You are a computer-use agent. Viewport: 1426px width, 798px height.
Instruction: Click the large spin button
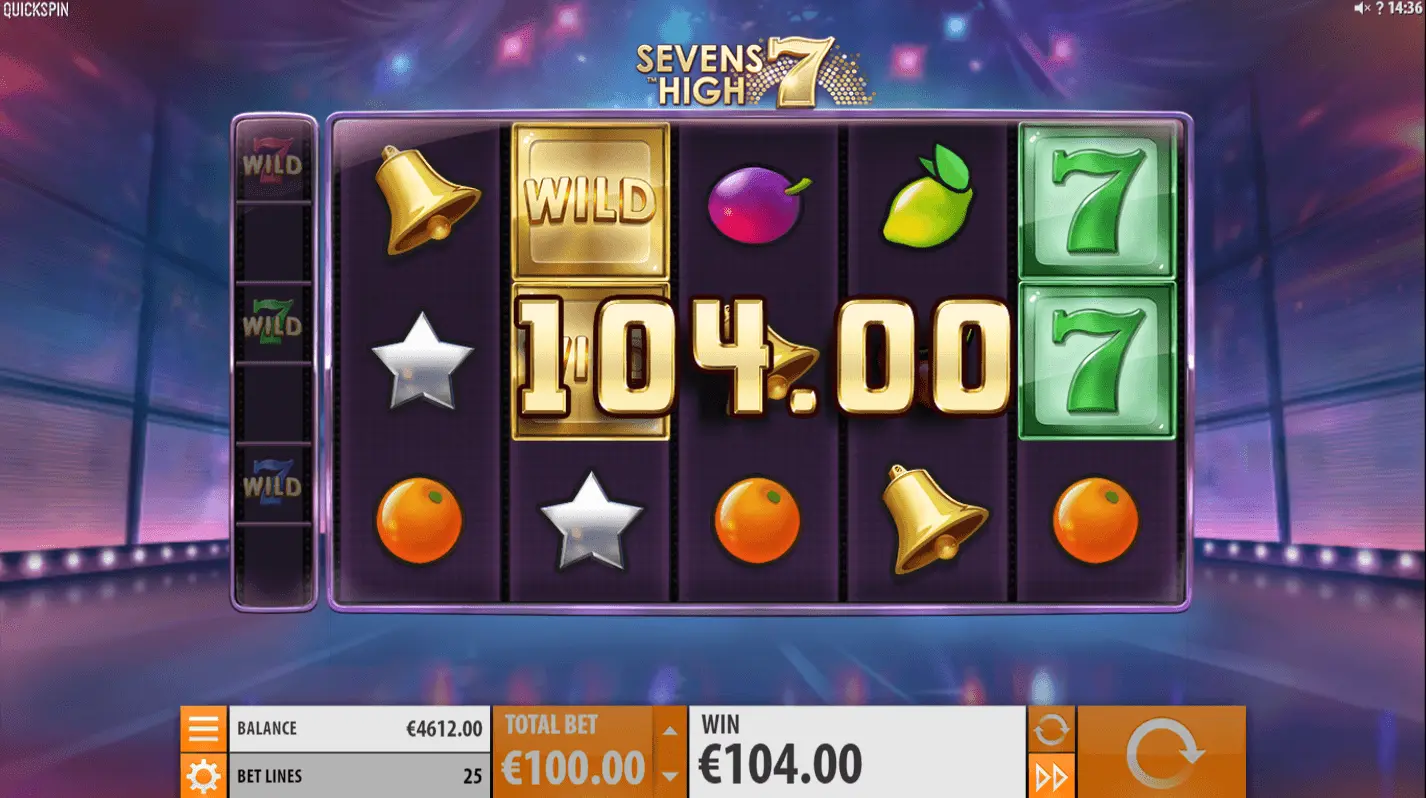click(1161, 752)
